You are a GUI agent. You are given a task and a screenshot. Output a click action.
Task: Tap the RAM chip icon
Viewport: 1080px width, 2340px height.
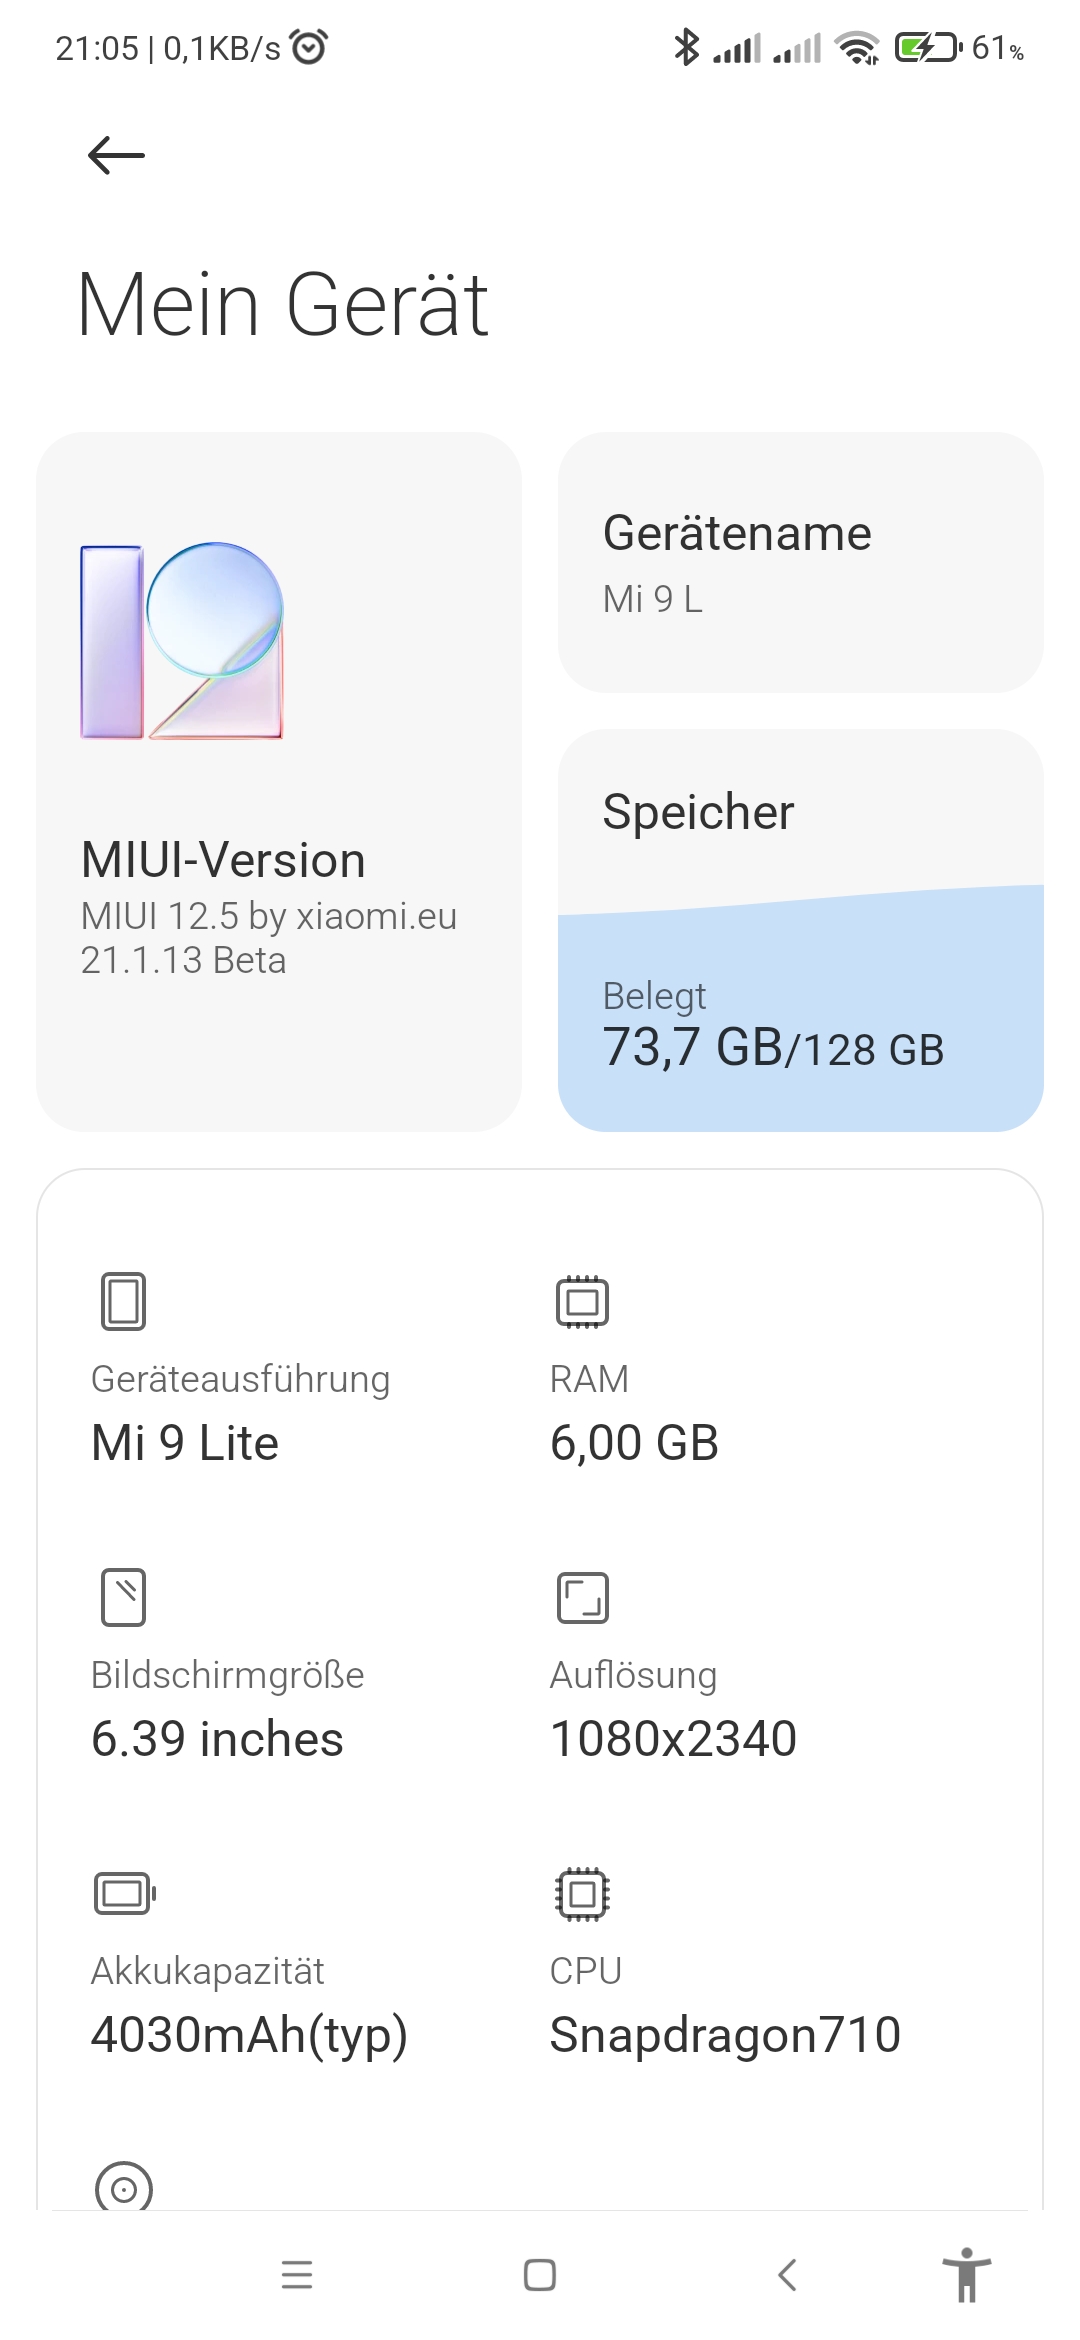coord(582,1301)
